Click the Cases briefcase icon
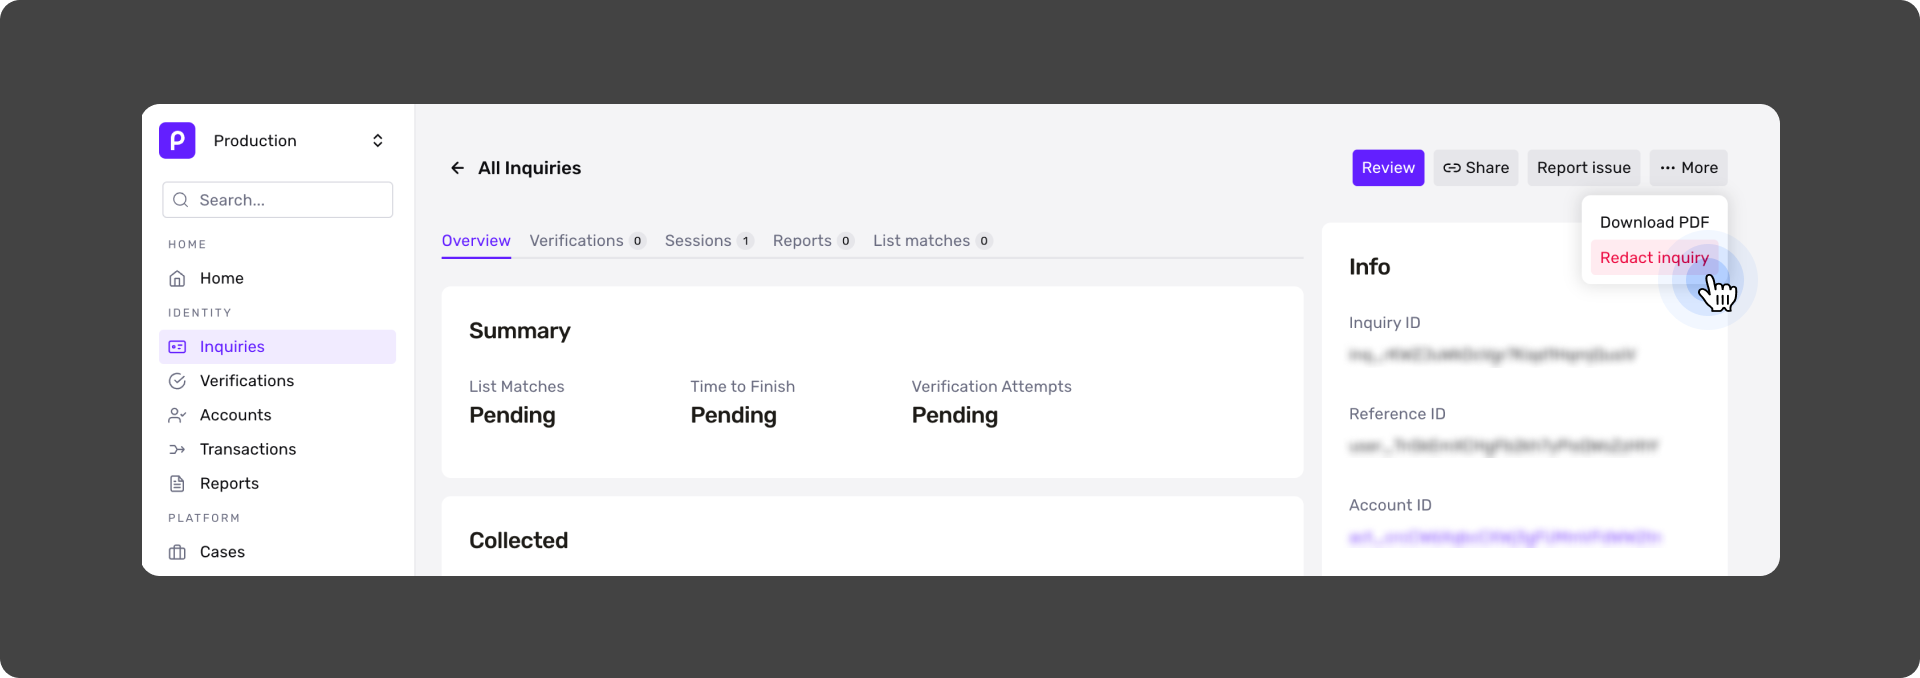 [x=177, y=552]
